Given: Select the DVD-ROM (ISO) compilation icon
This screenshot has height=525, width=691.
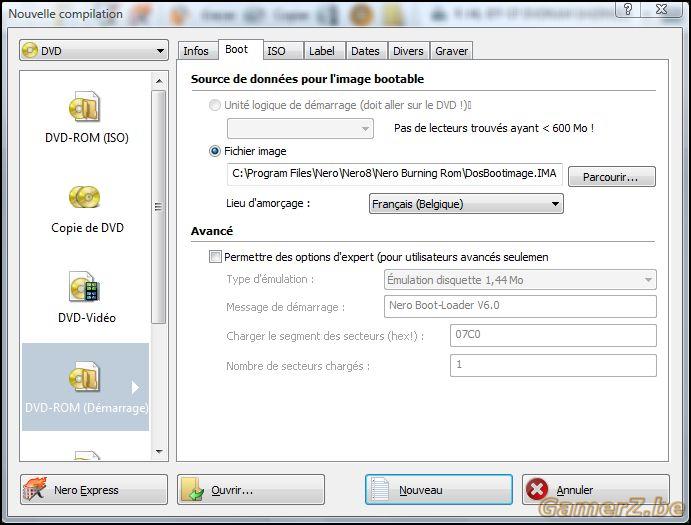Looking at the screenshot, I should (x=85, y=107).
